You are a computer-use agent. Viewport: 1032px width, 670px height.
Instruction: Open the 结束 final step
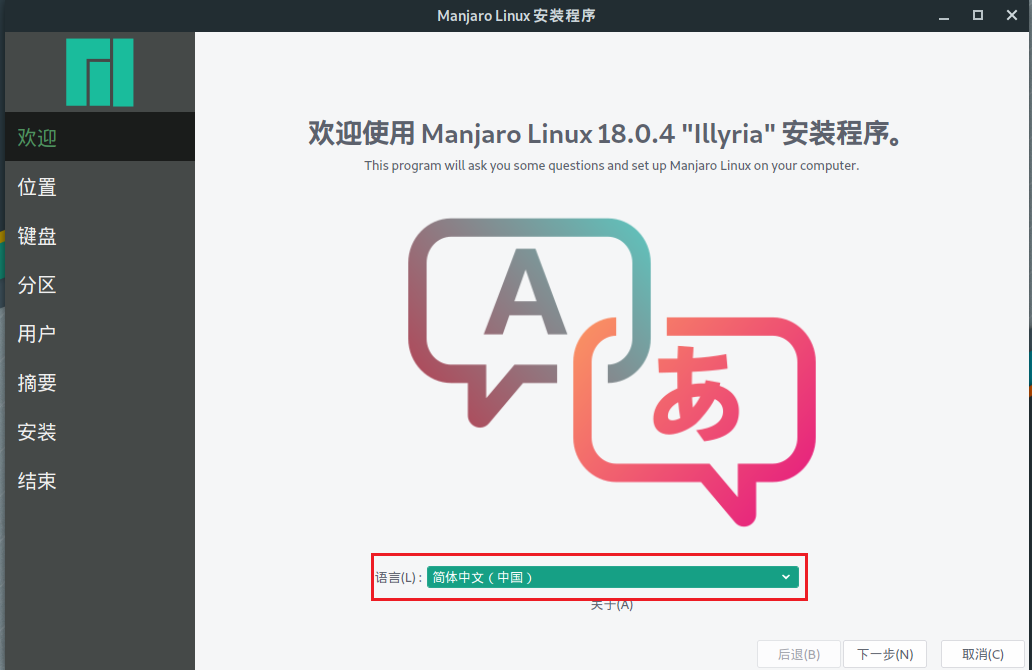(36, 481)
